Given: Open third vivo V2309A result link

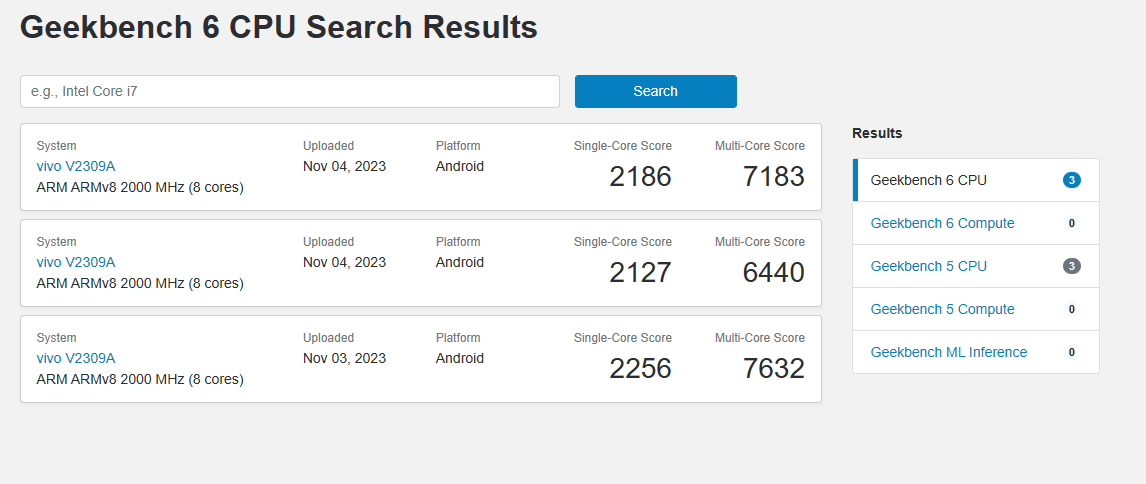Looking at the screenshot, I should click(76, 358).
